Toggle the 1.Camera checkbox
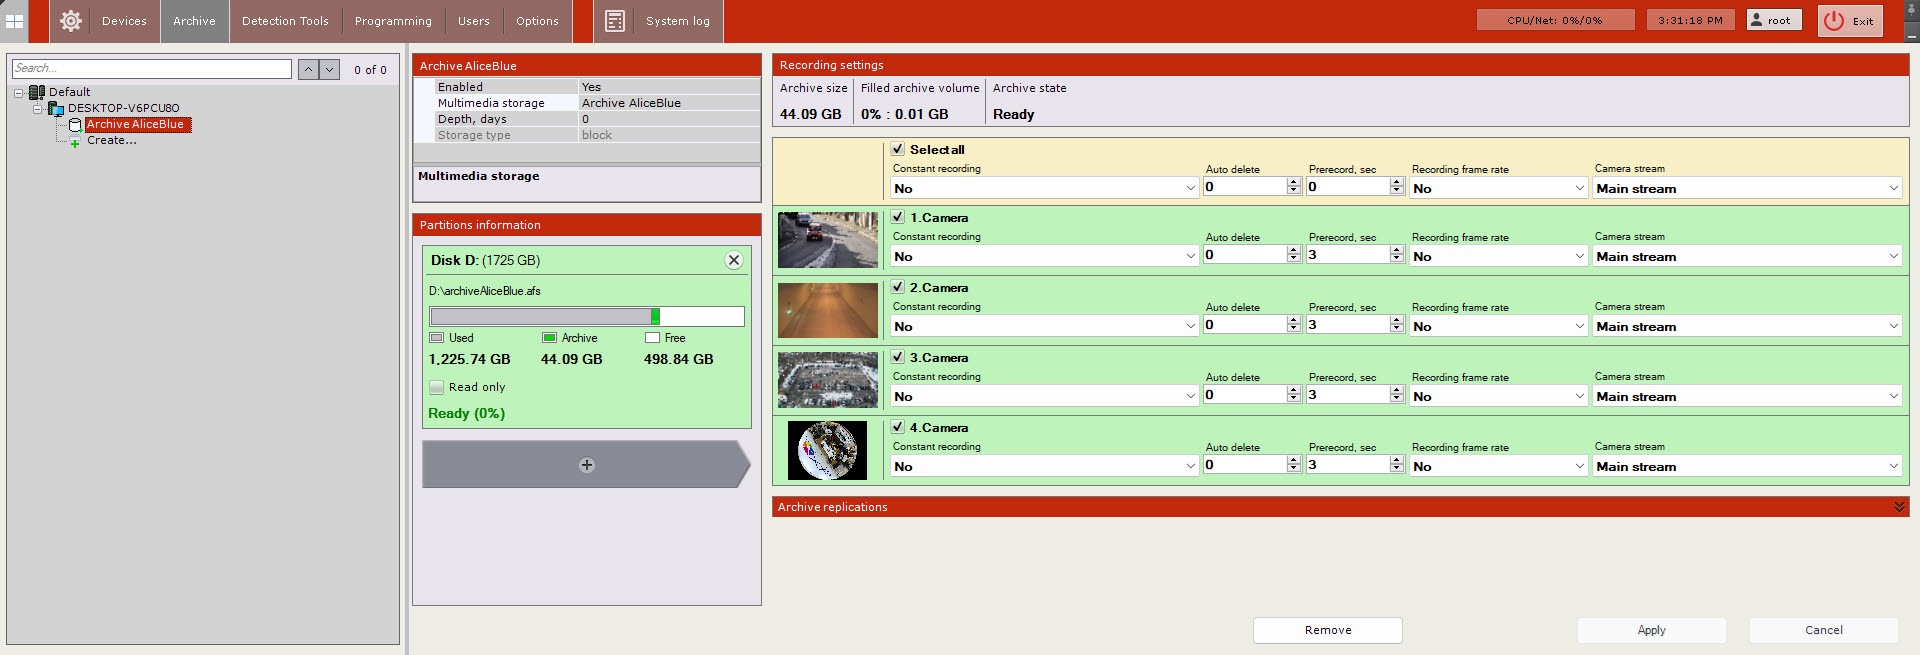 (898, 217)
